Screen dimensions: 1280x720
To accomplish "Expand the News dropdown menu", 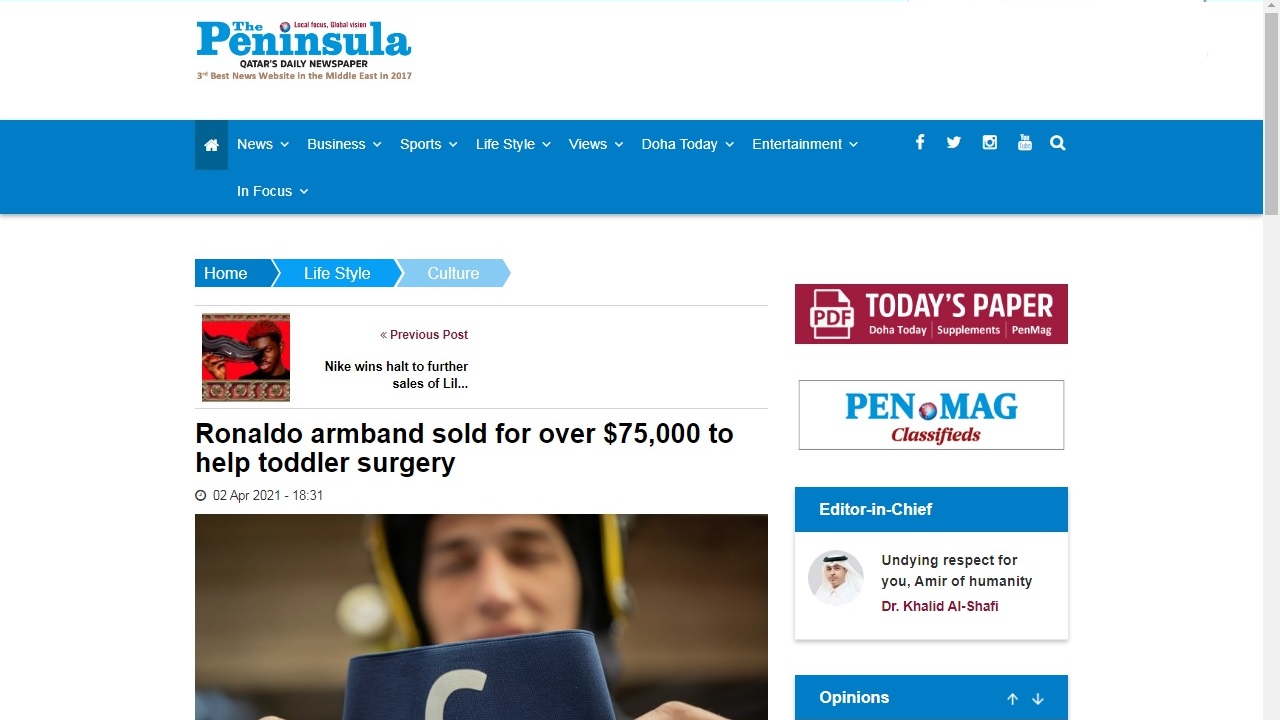I will [263, 144].
